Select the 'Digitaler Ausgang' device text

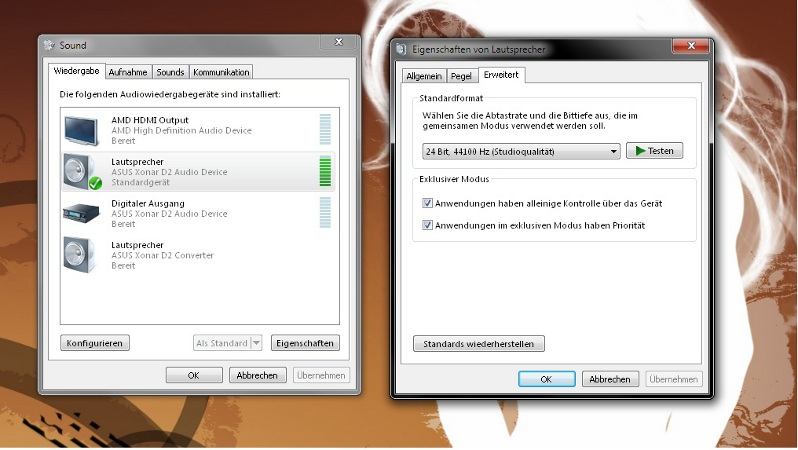(148, 203)
